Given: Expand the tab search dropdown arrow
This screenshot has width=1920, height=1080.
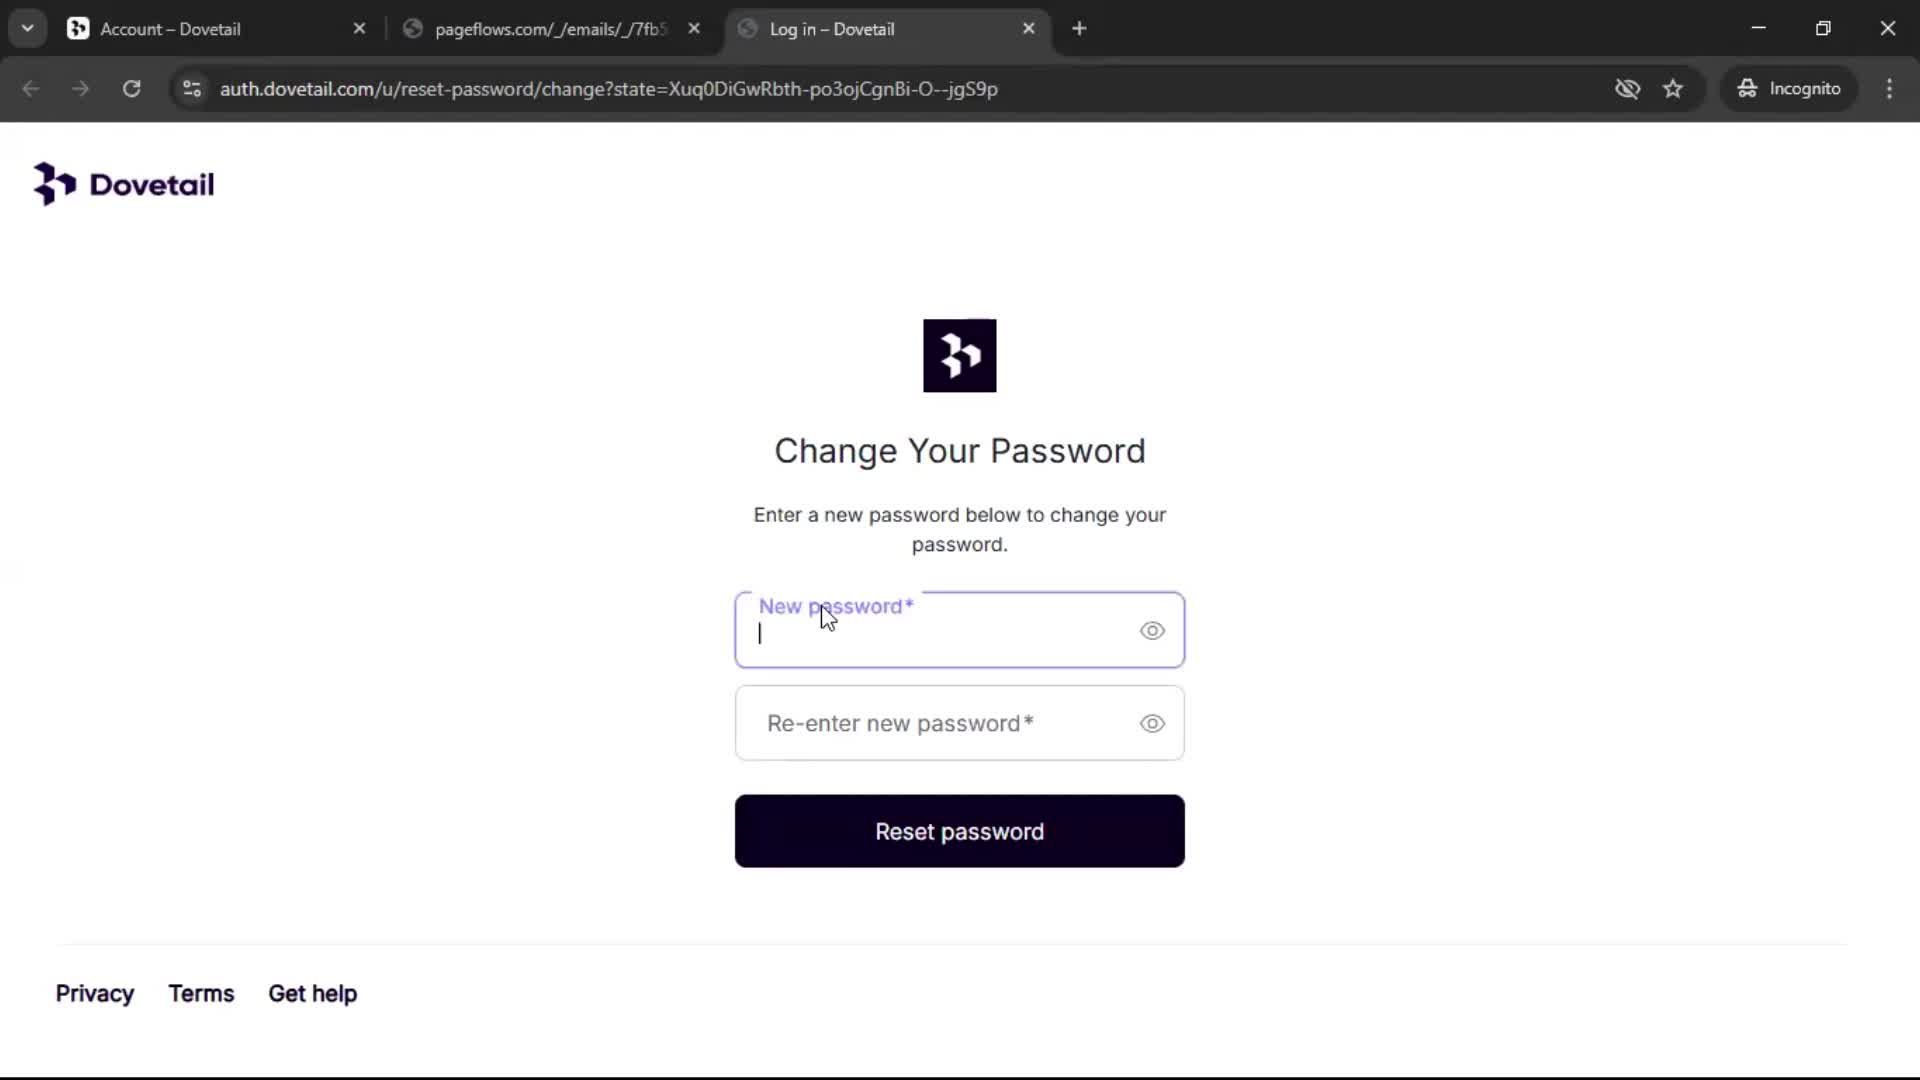Looking at the screenshot, I should click(x=28, y=29).
